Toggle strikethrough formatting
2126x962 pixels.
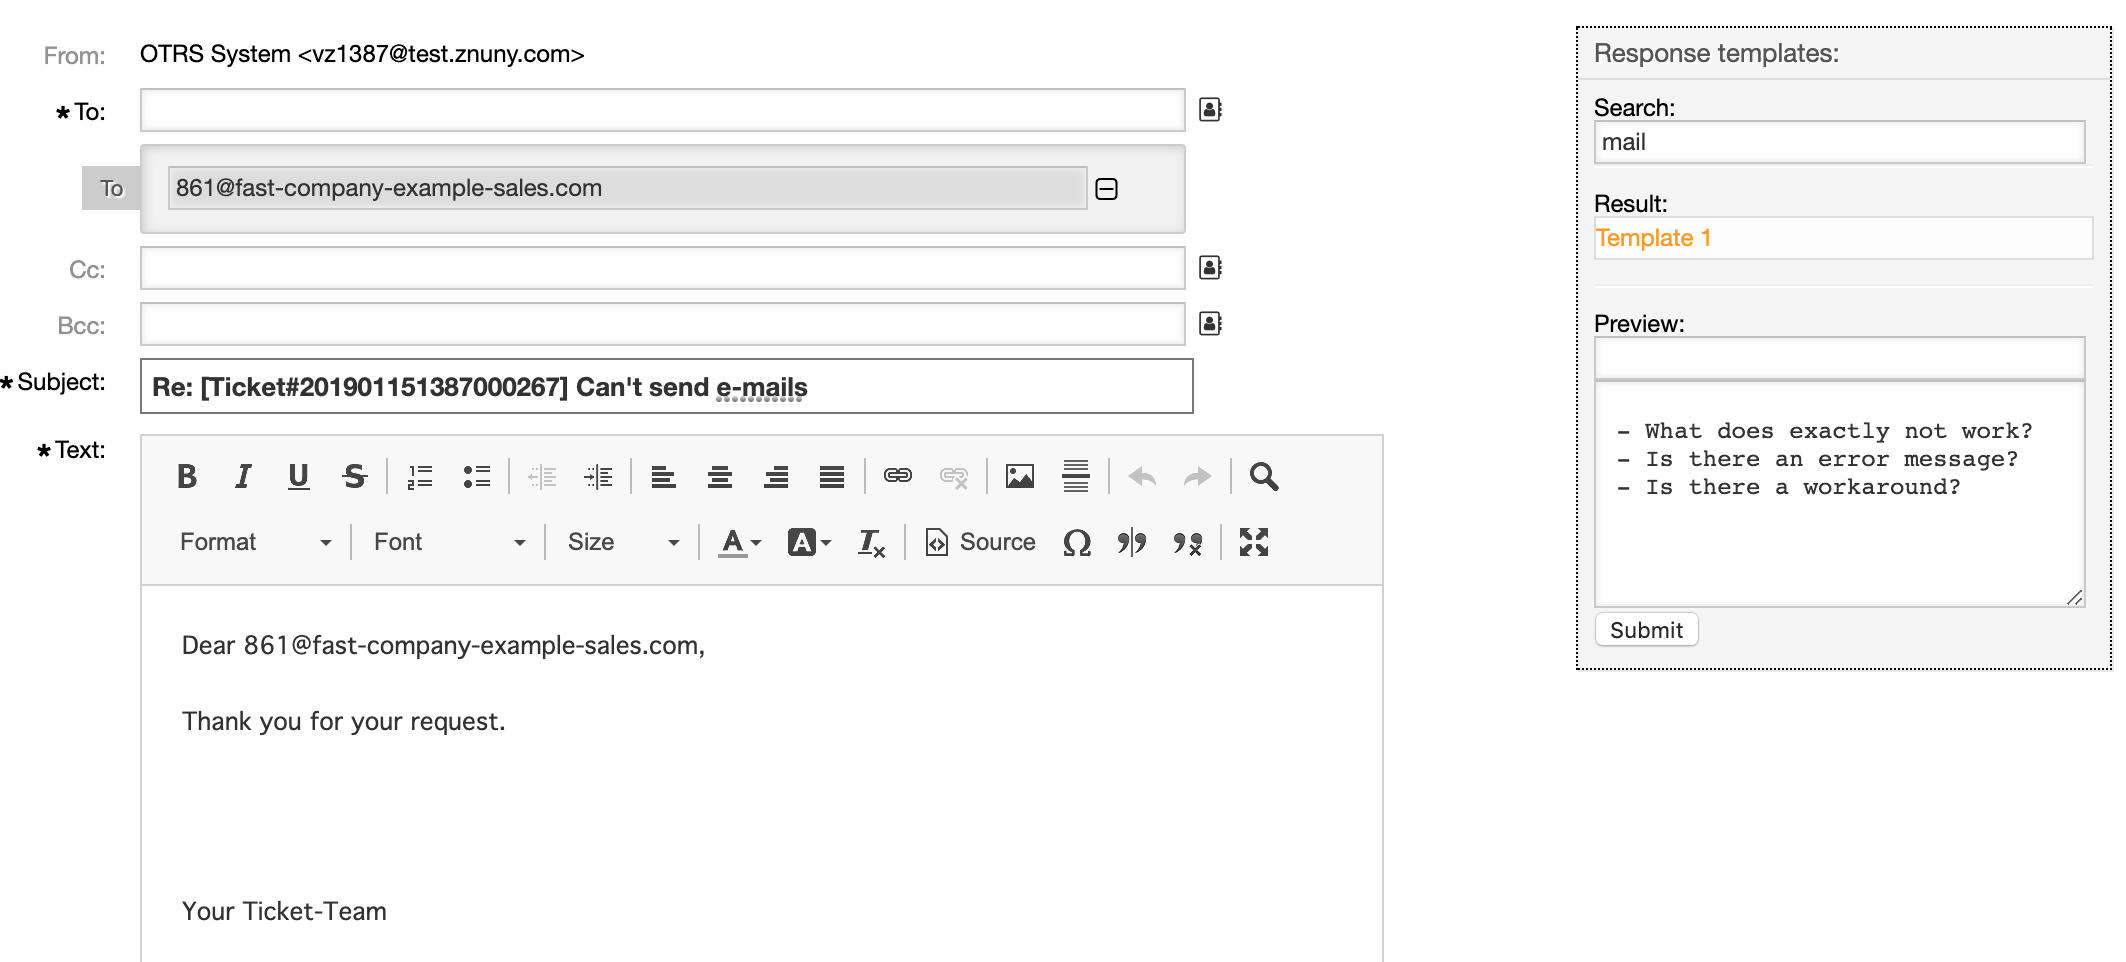(354, 477)
